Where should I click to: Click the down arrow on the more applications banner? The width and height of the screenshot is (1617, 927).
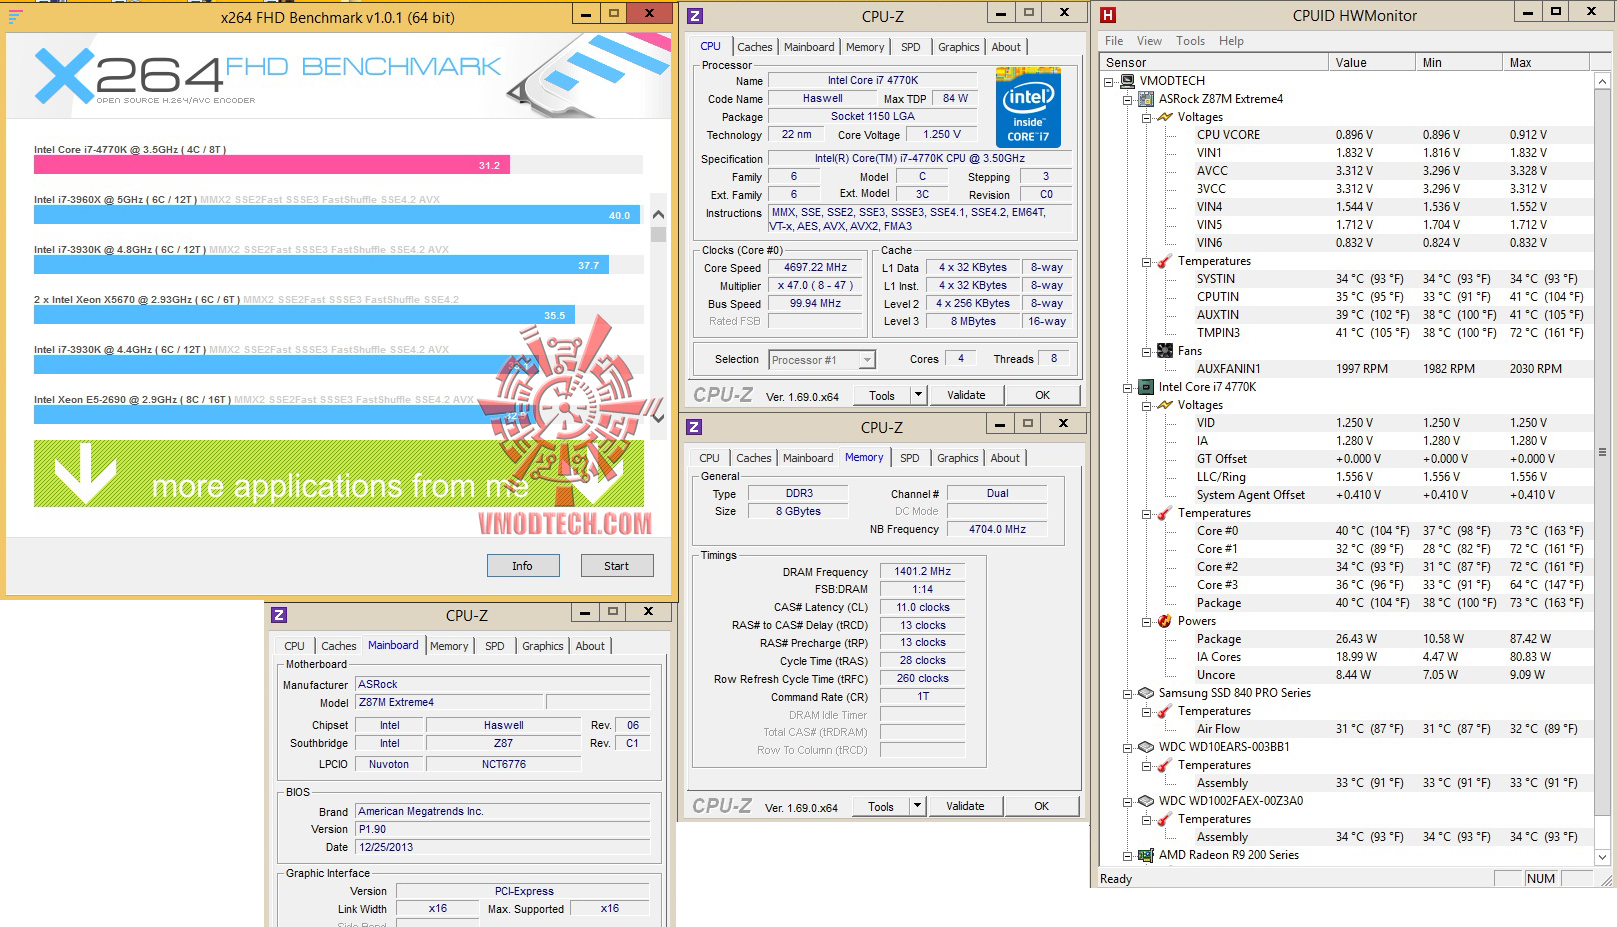coord(85,473)
